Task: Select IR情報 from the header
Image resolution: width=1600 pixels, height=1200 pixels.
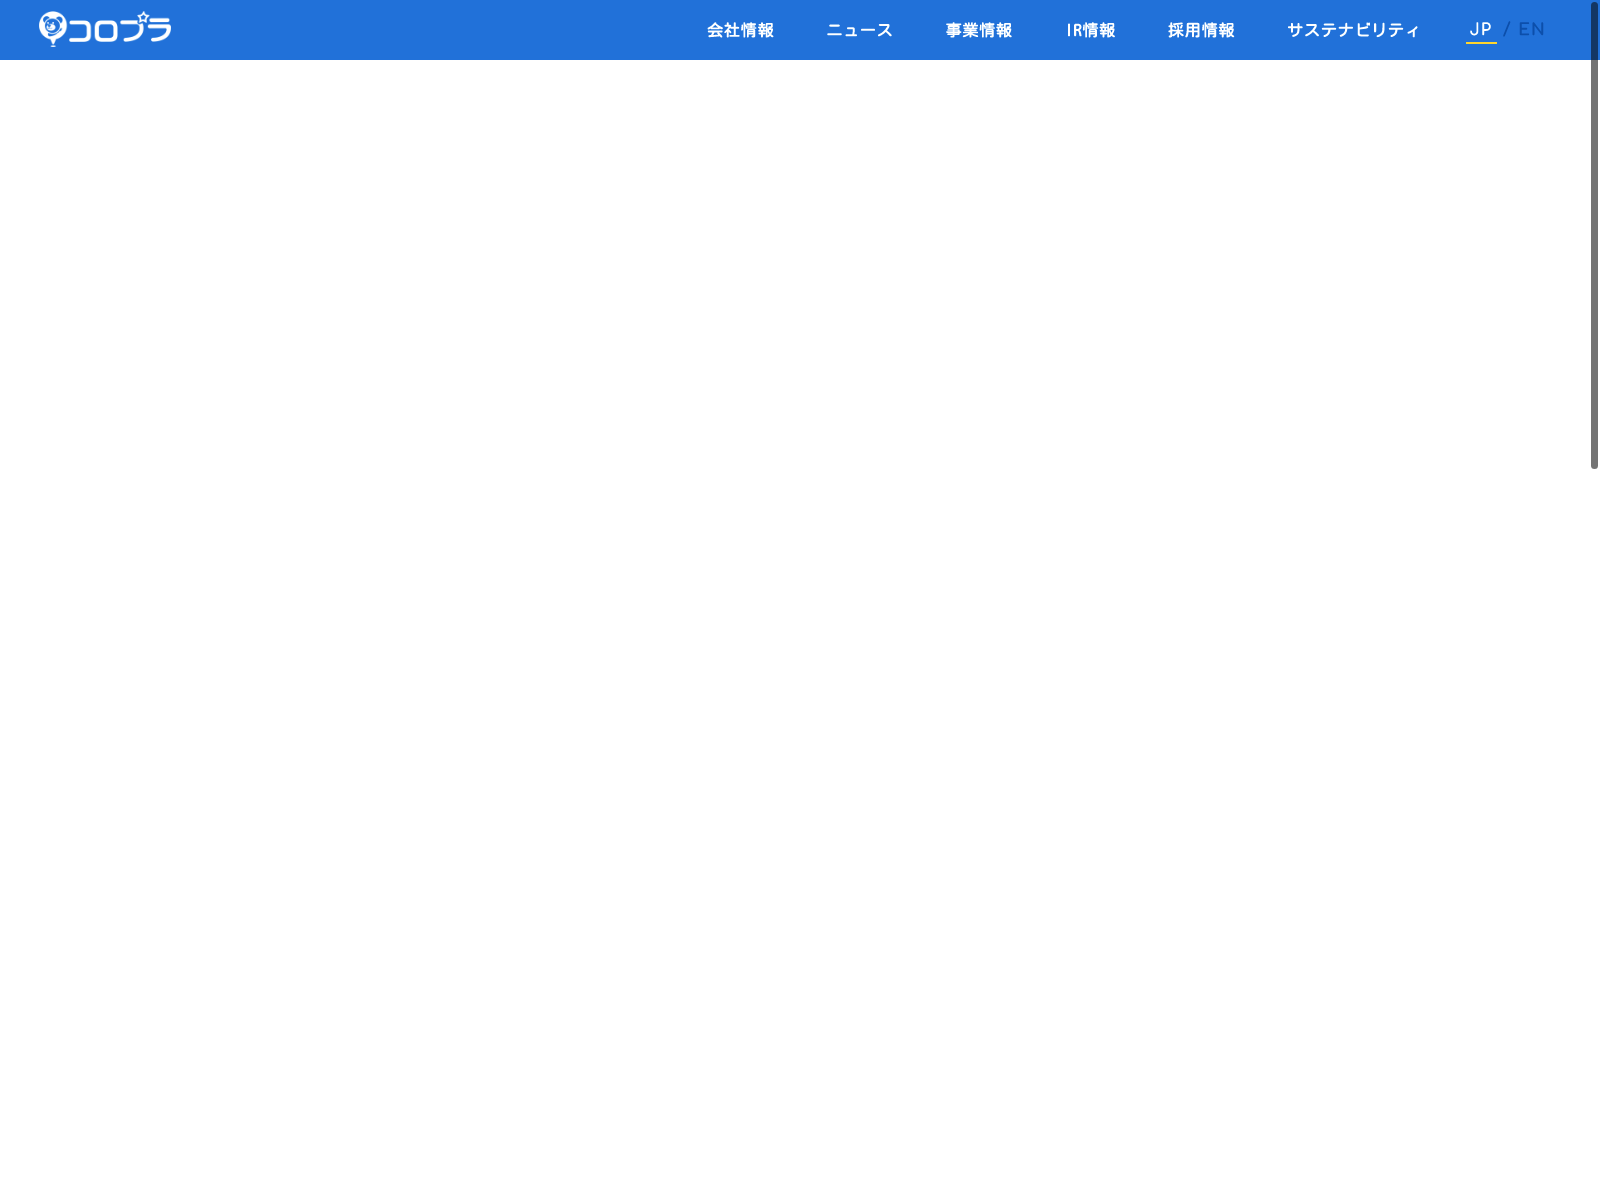Action: [x=1090, y=30]
